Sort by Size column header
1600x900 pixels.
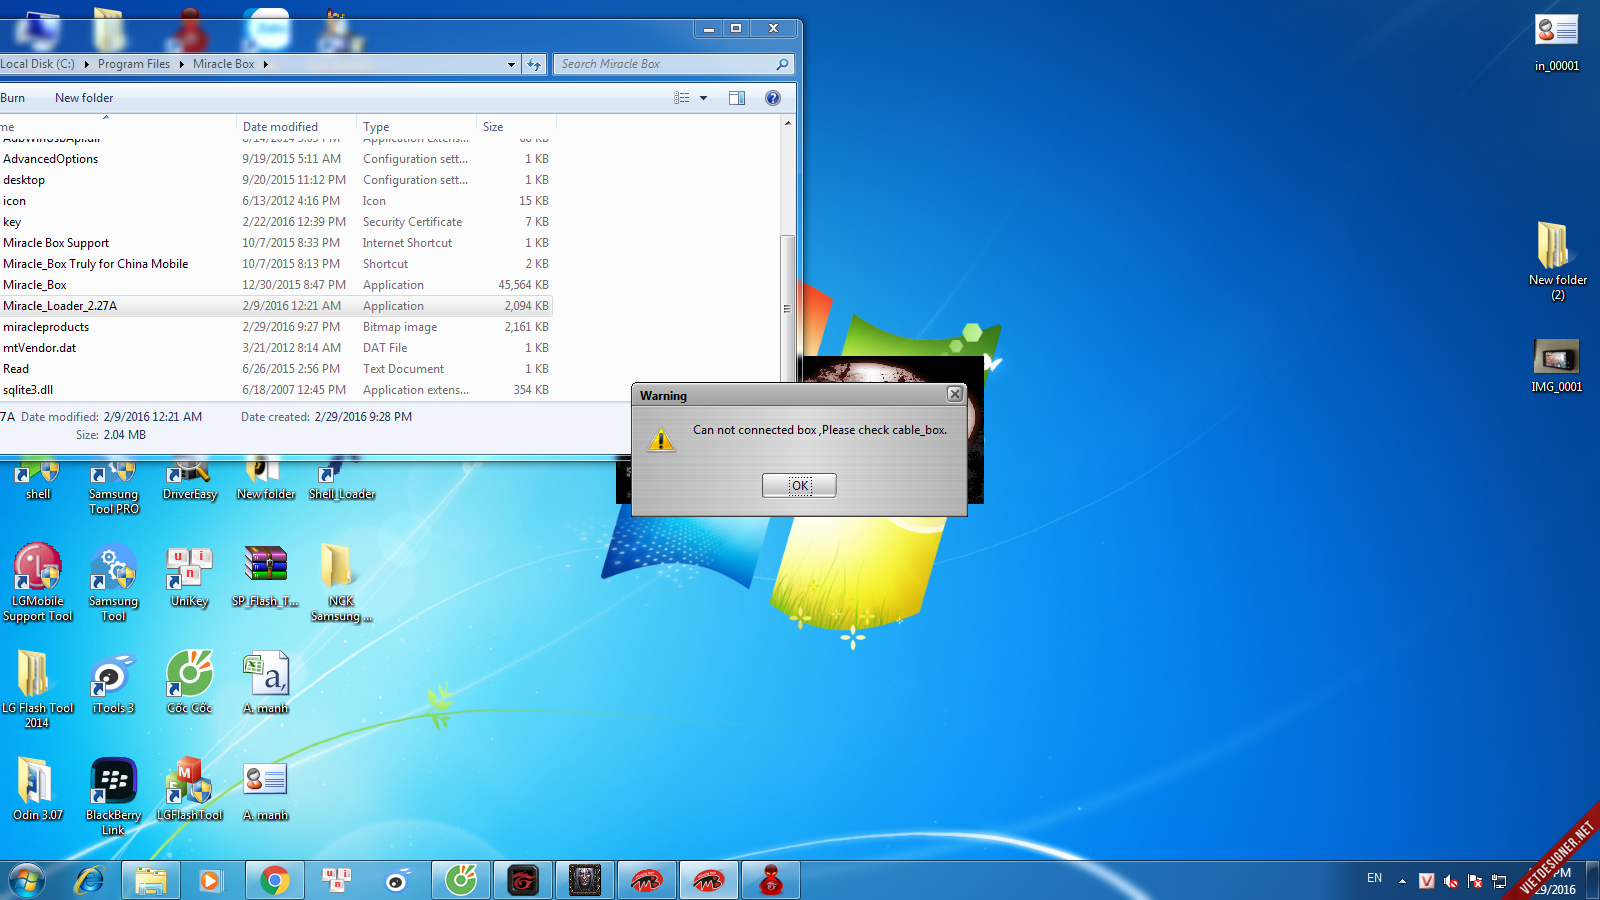(x=515, y=127)
